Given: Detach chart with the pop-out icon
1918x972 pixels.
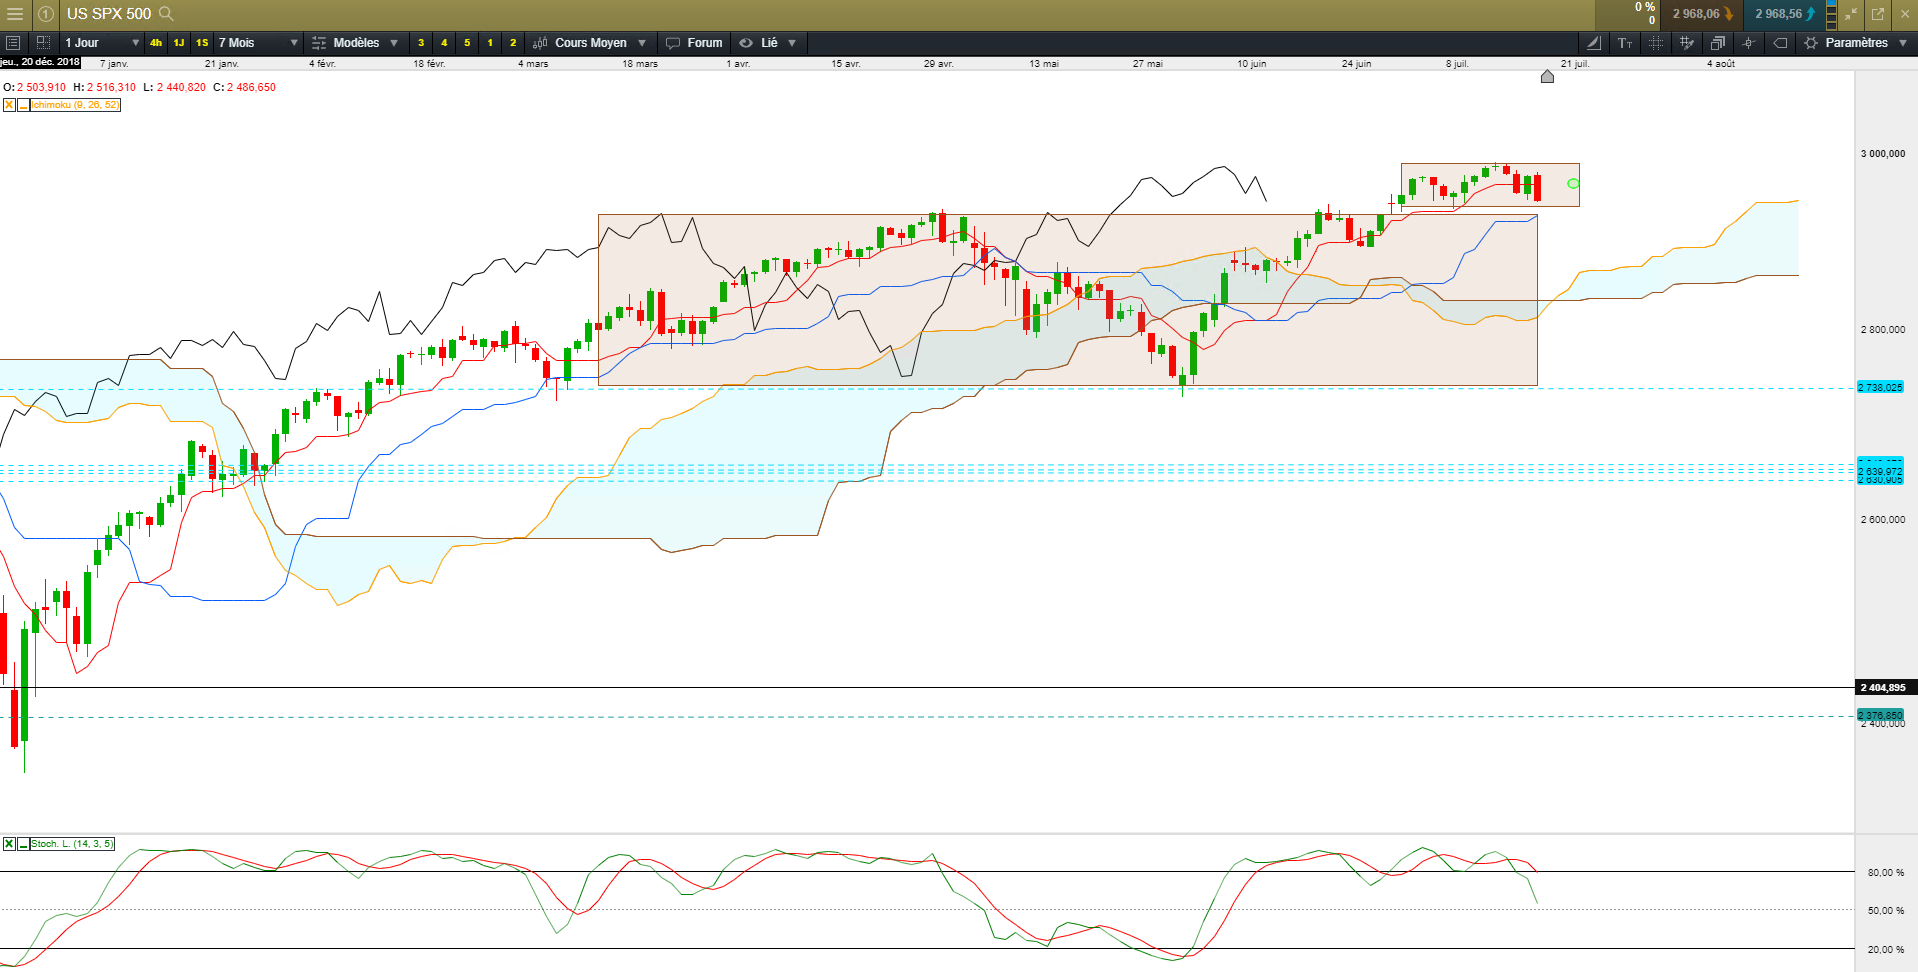Looking at the screenshot, I should click(1878, 14).
